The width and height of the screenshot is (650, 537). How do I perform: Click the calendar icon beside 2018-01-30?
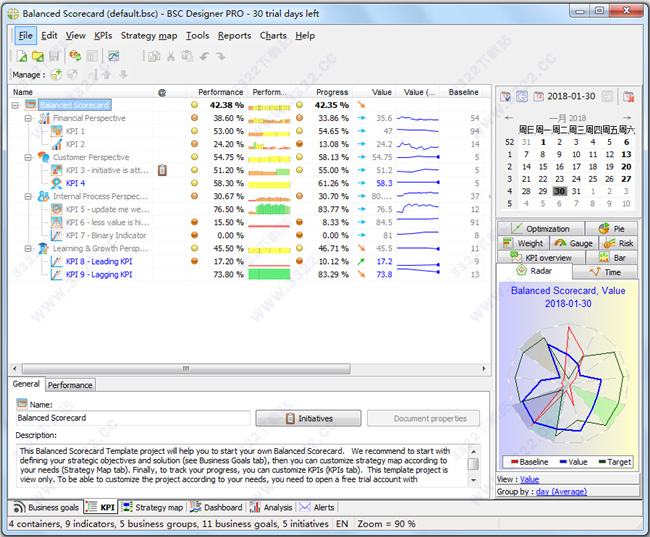tap(538, 97)
